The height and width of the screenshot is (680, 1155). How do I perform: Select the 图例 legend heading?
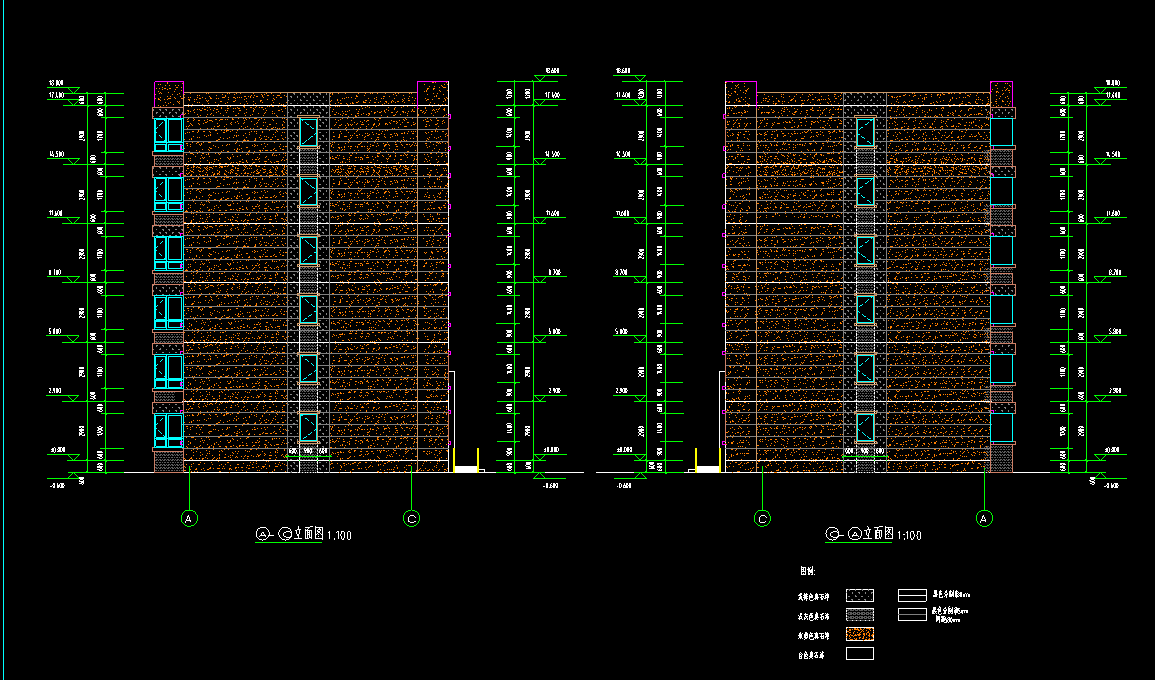(808, 571)
